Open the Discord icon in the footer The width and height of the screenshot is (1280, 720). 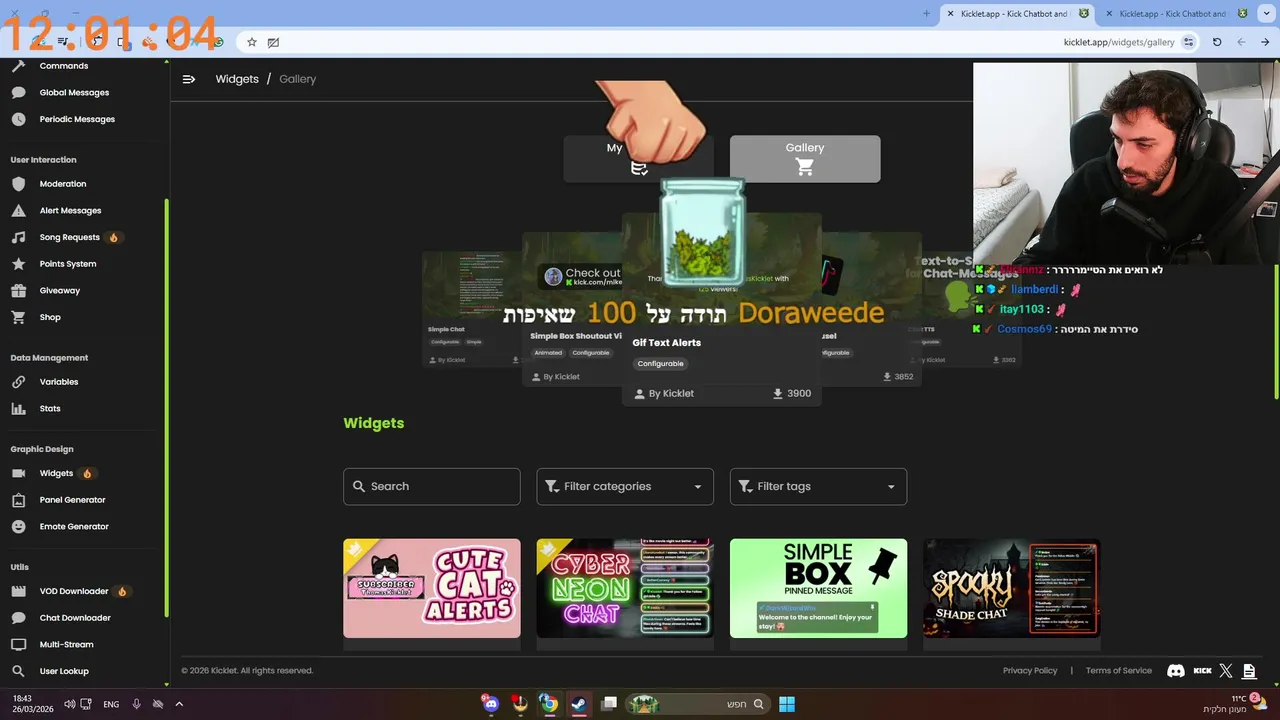1176,671
